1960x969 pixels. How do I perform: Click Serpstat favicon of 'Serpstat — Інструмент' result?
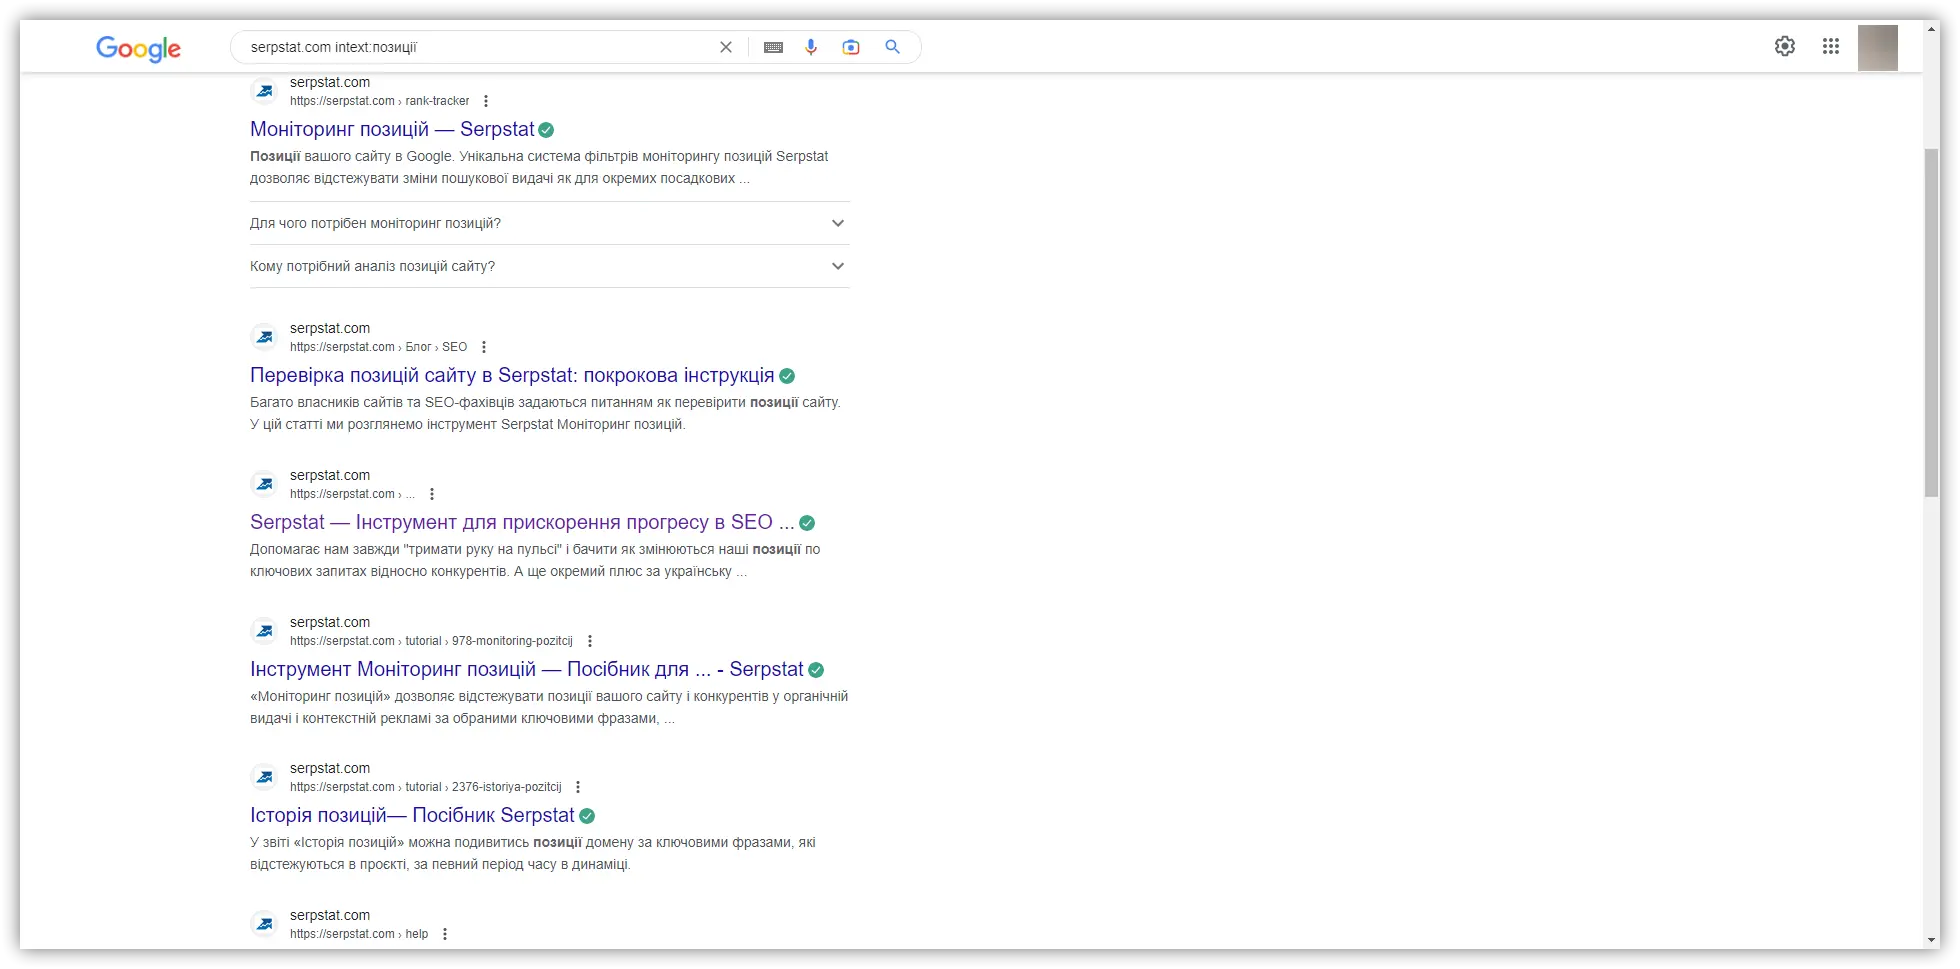pos(264,484)
